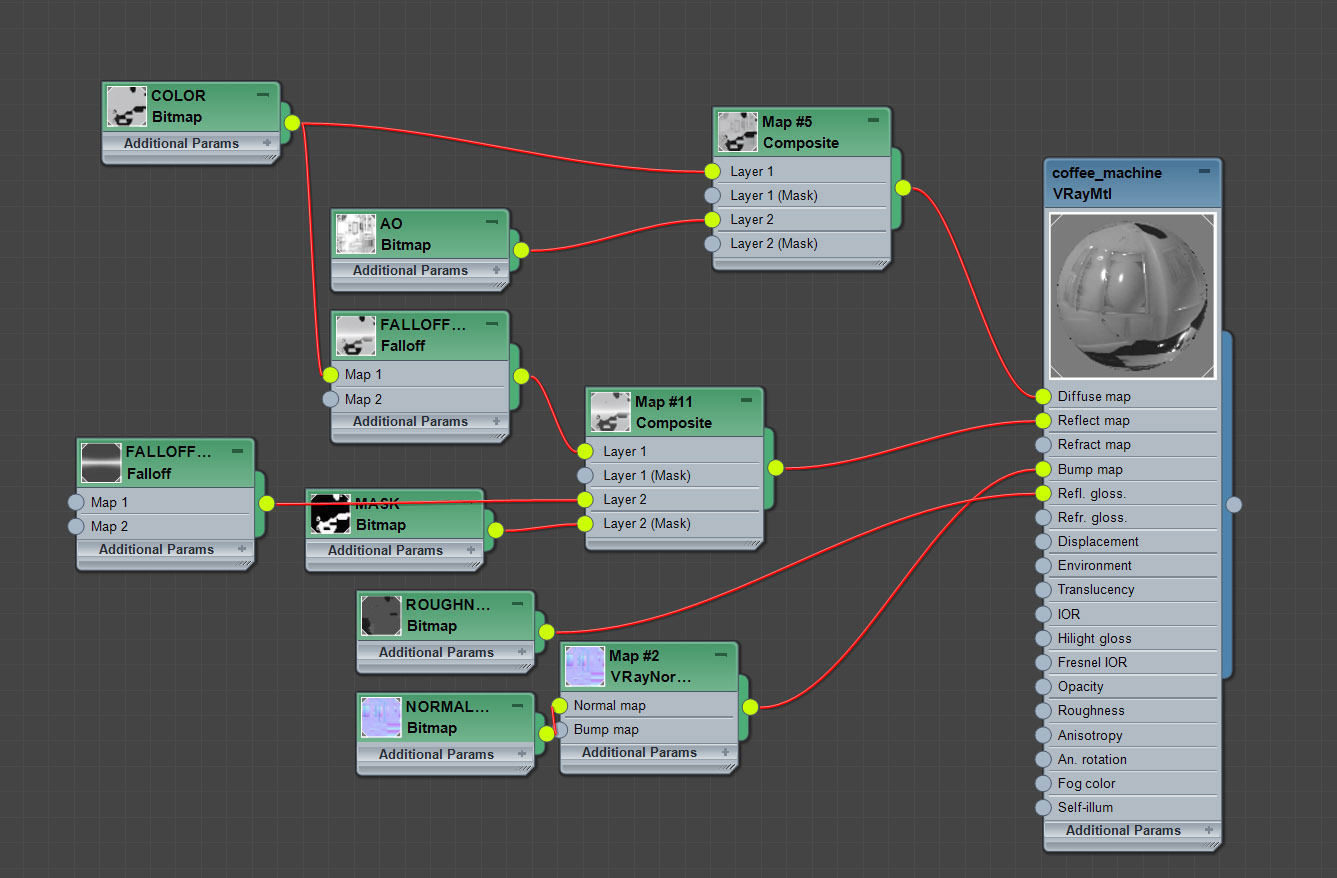The width and height of the screenshot is (1337, 878).
Task: Select the Map #5 Composite thumbnail
Action: pos(737,132)
